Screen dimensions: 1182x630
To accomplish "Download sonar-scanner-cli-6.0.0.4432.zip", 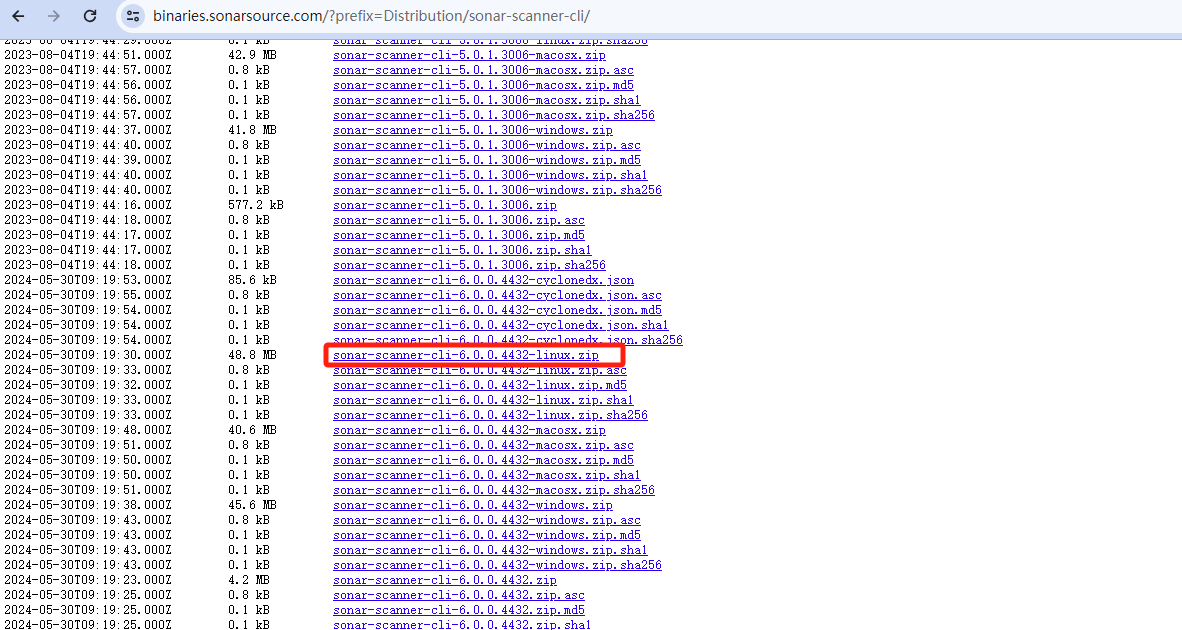I will (445, 580).
